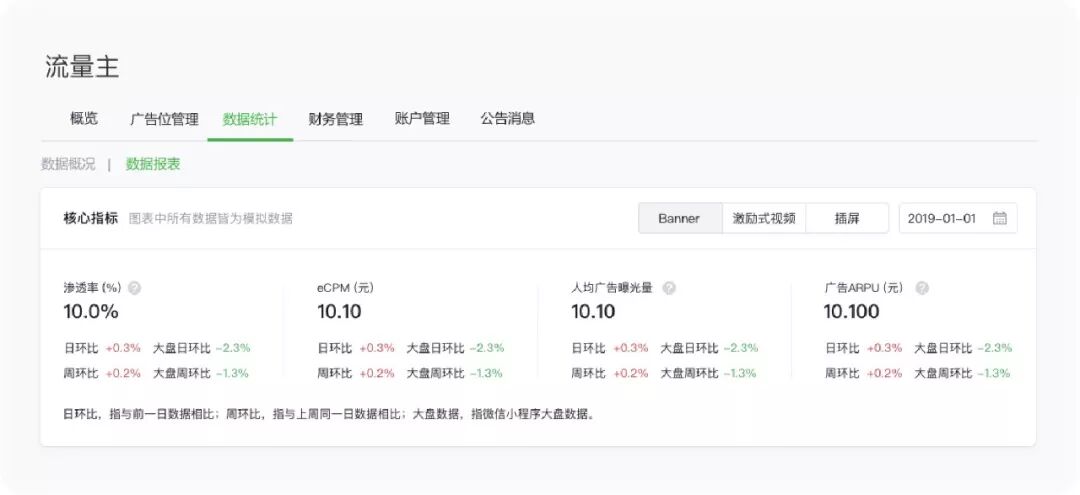Switch to the 数据概况 sub-view

68,164
